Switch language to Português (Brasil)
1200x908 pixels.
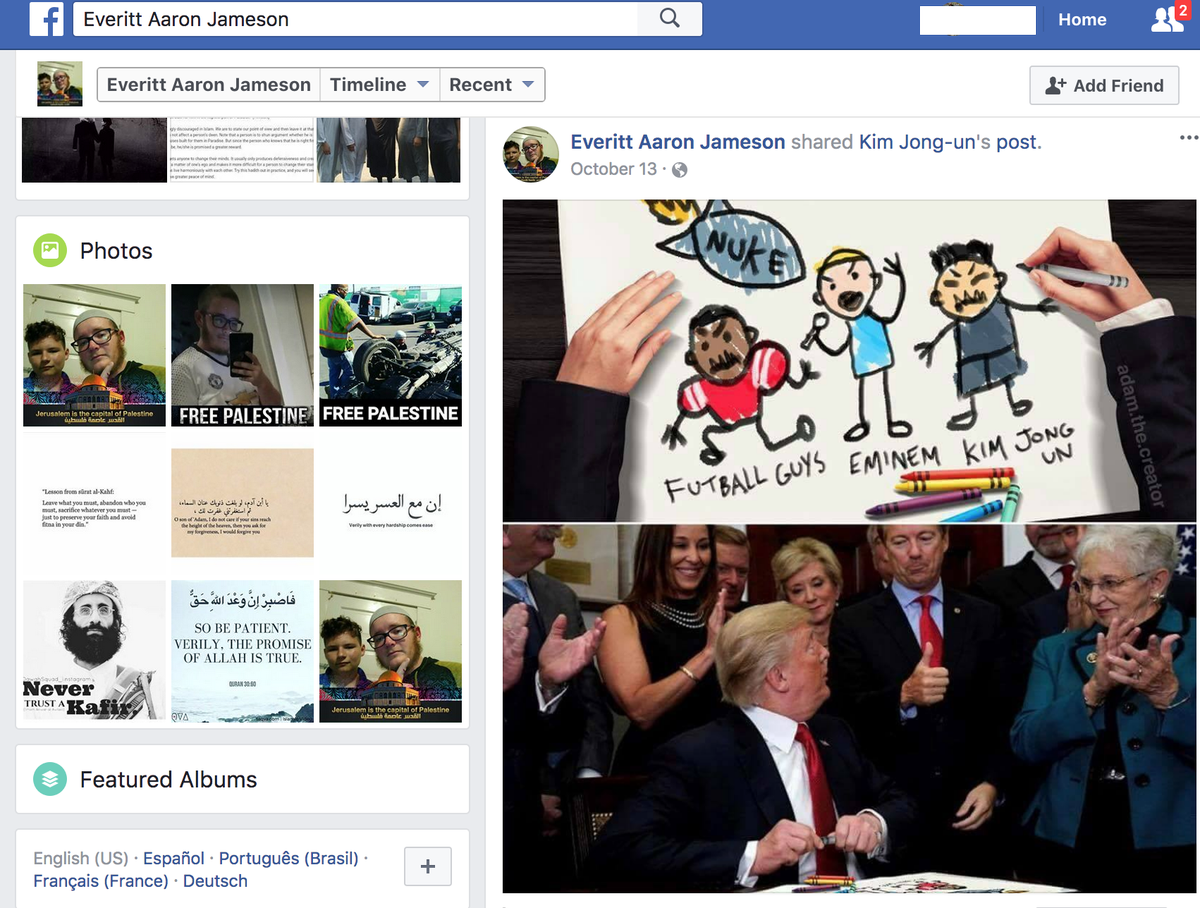click(288, 858)
